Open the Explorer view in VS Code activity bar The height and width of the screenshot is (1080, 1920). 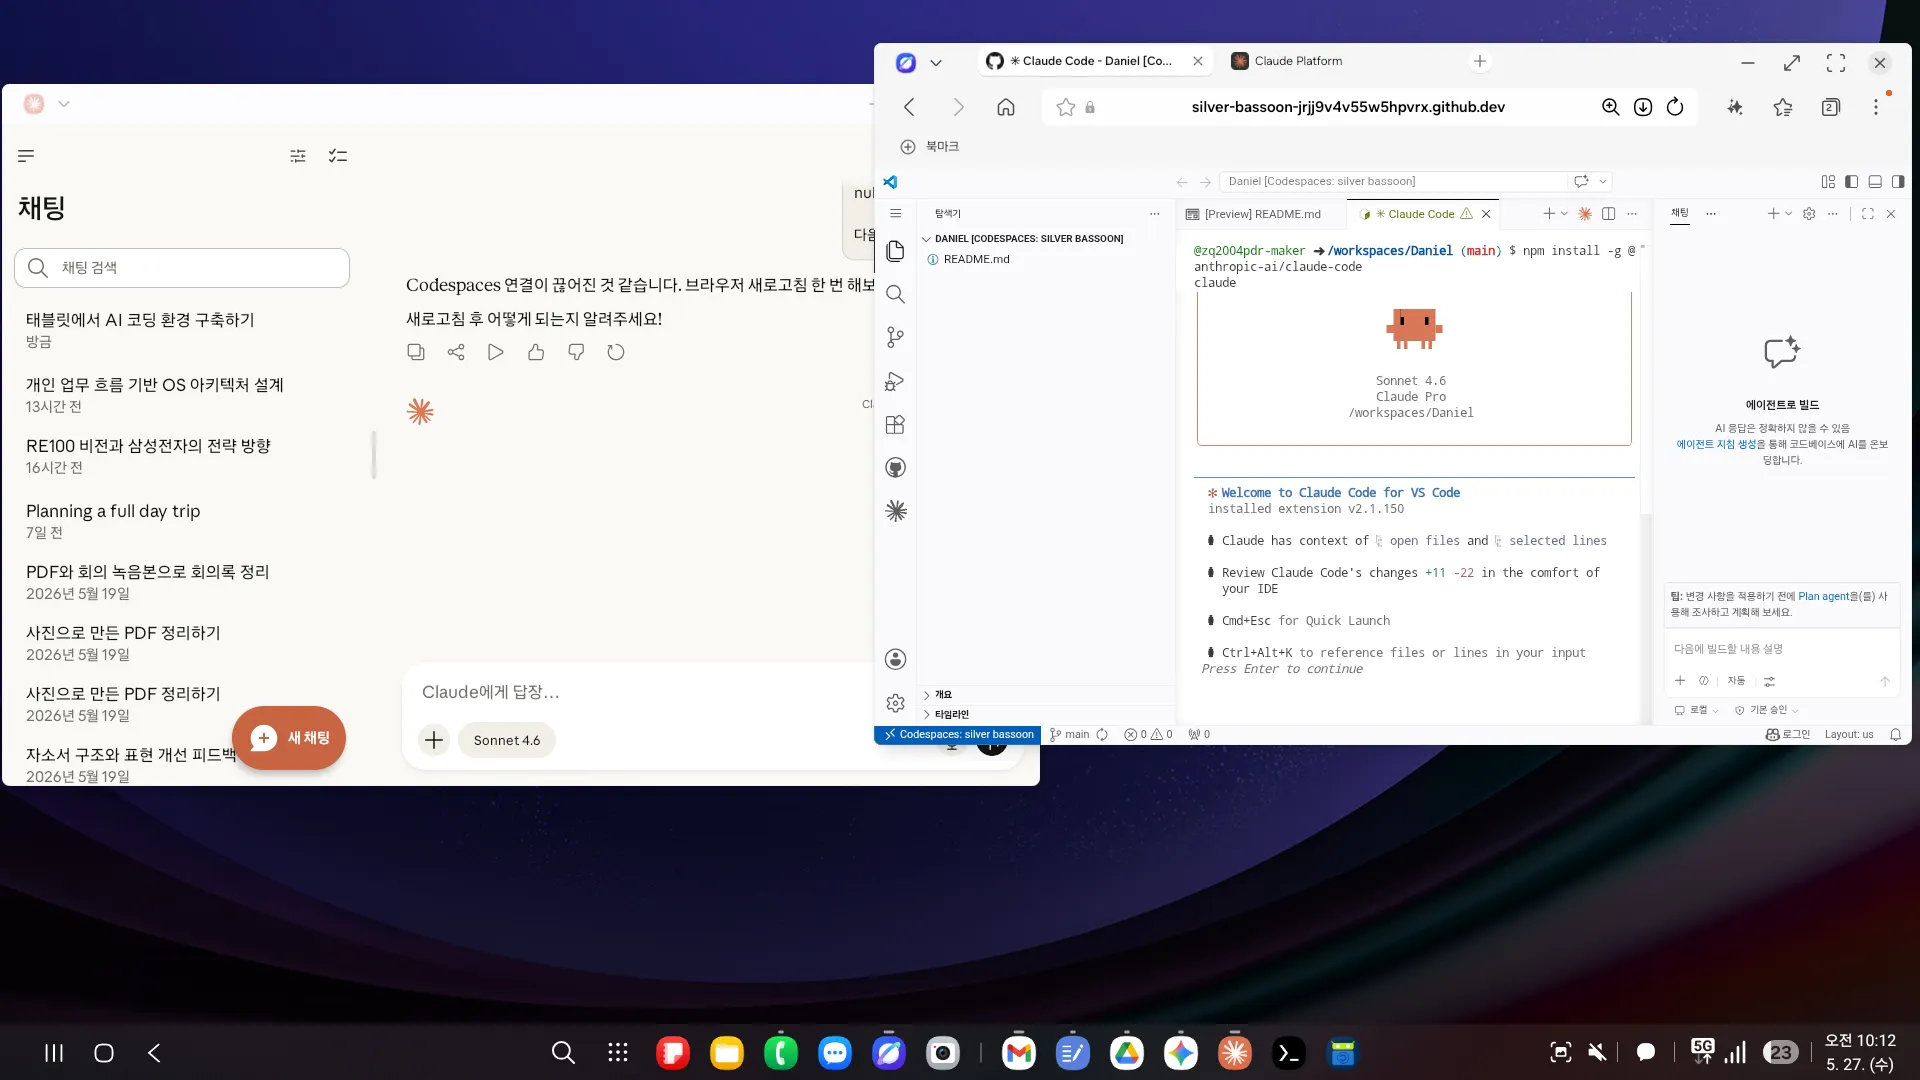click(895, 251)
